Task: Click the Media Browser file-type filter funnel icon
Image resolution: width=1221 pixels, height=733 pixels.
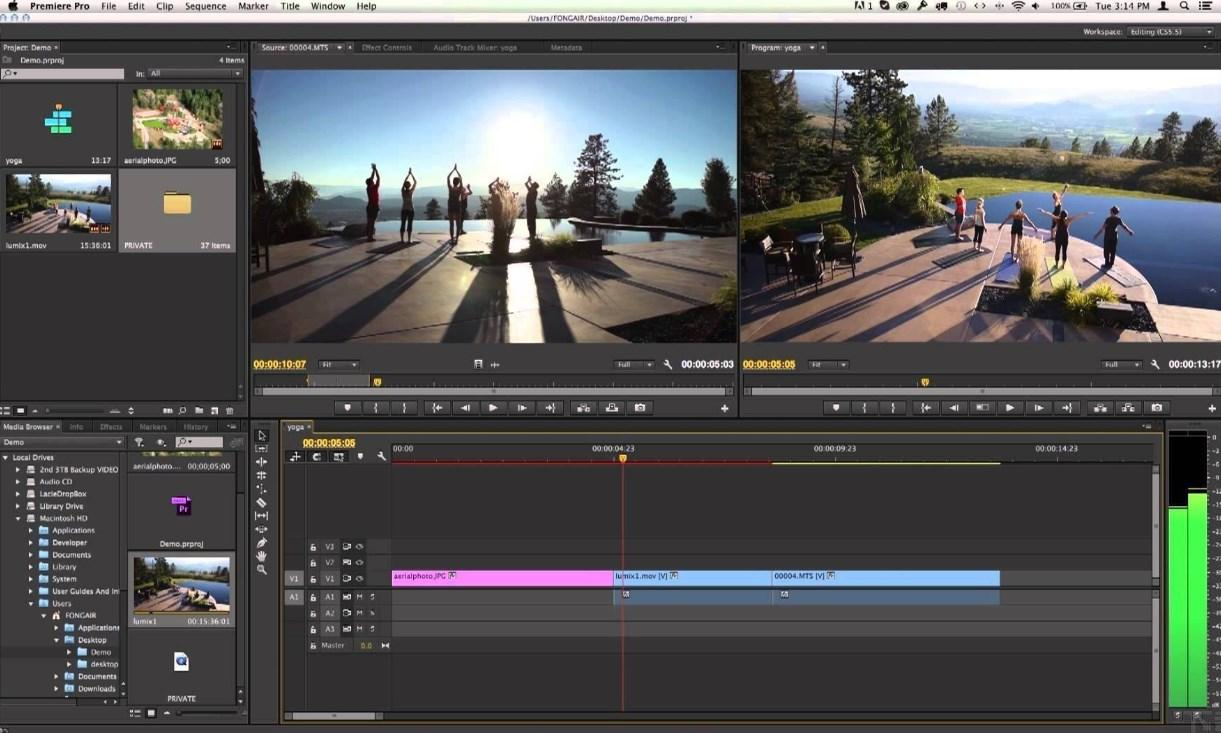Action: coord(139,442)
